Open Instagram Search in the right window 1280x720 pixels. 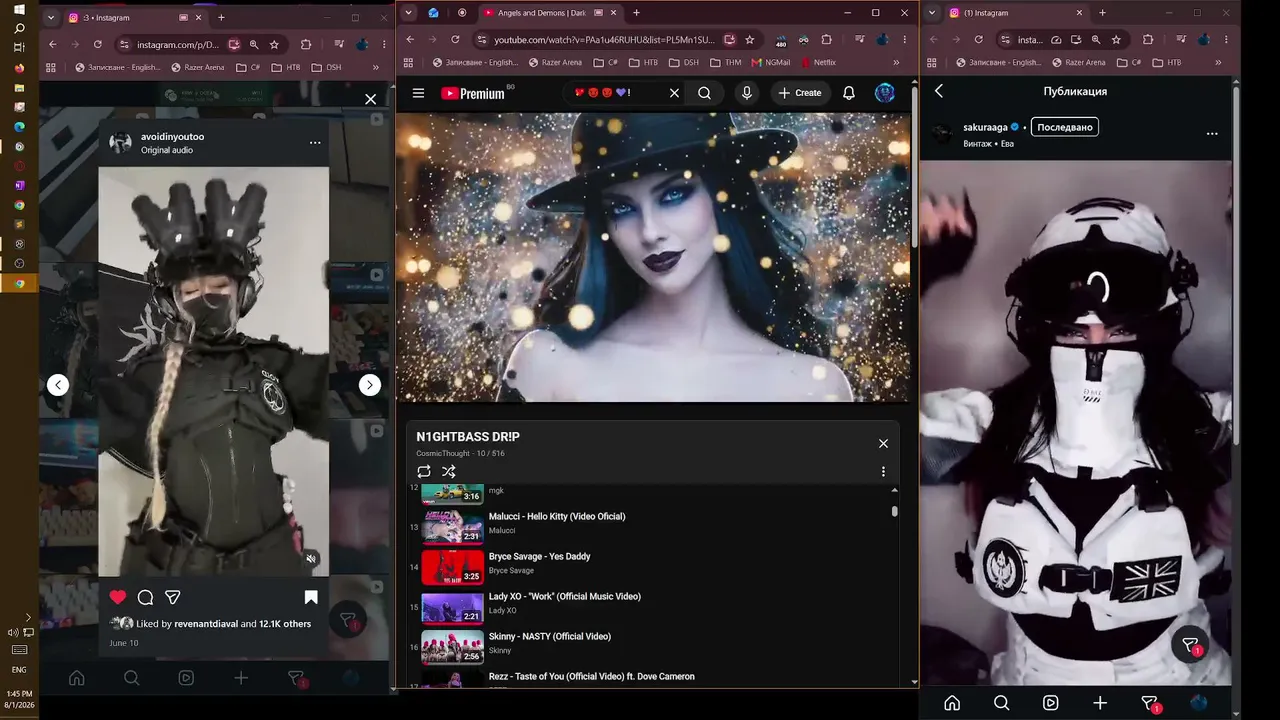pyautogui.click(x=1001, y=703)
